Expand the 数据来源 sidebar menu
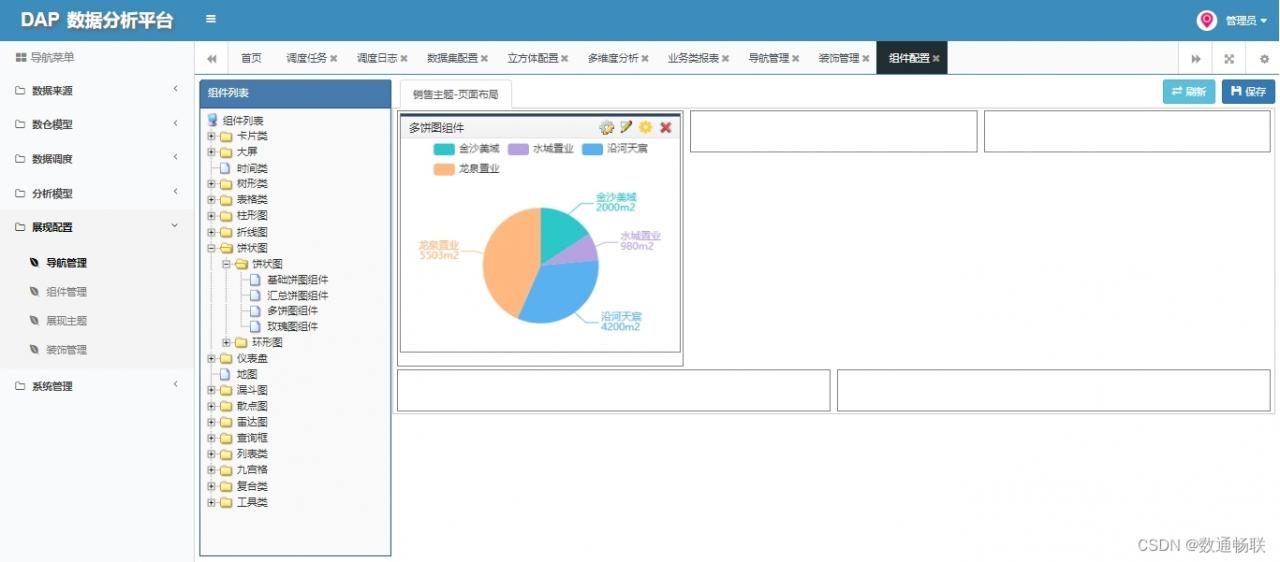This screenshot has height=562, width=1280. [x=97, y=91]
